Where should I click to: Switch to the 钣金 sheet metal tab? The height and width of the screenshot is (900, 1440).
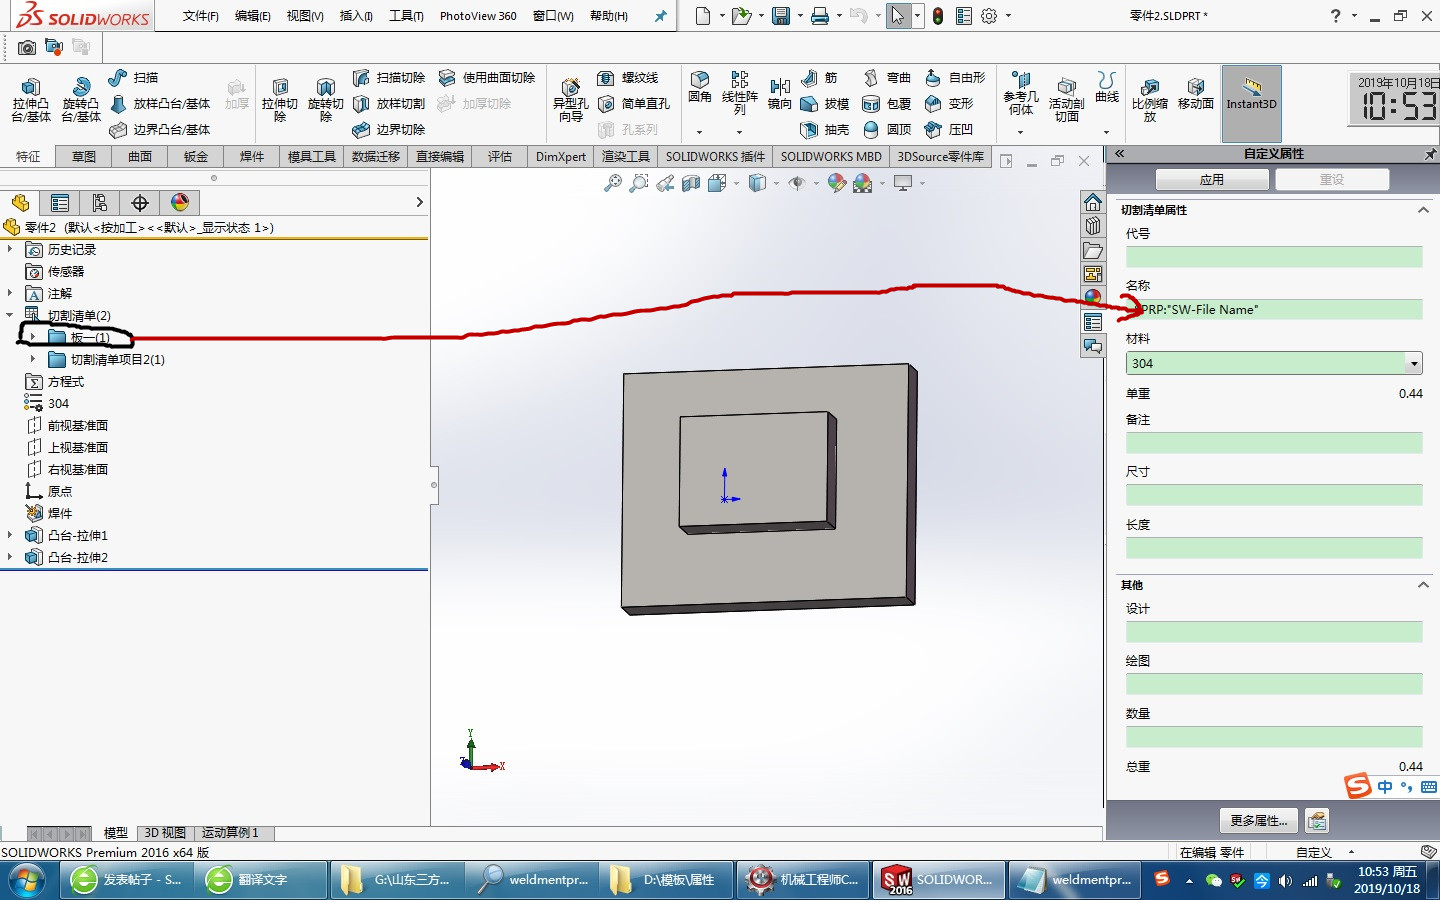click(x=196, y=156)
